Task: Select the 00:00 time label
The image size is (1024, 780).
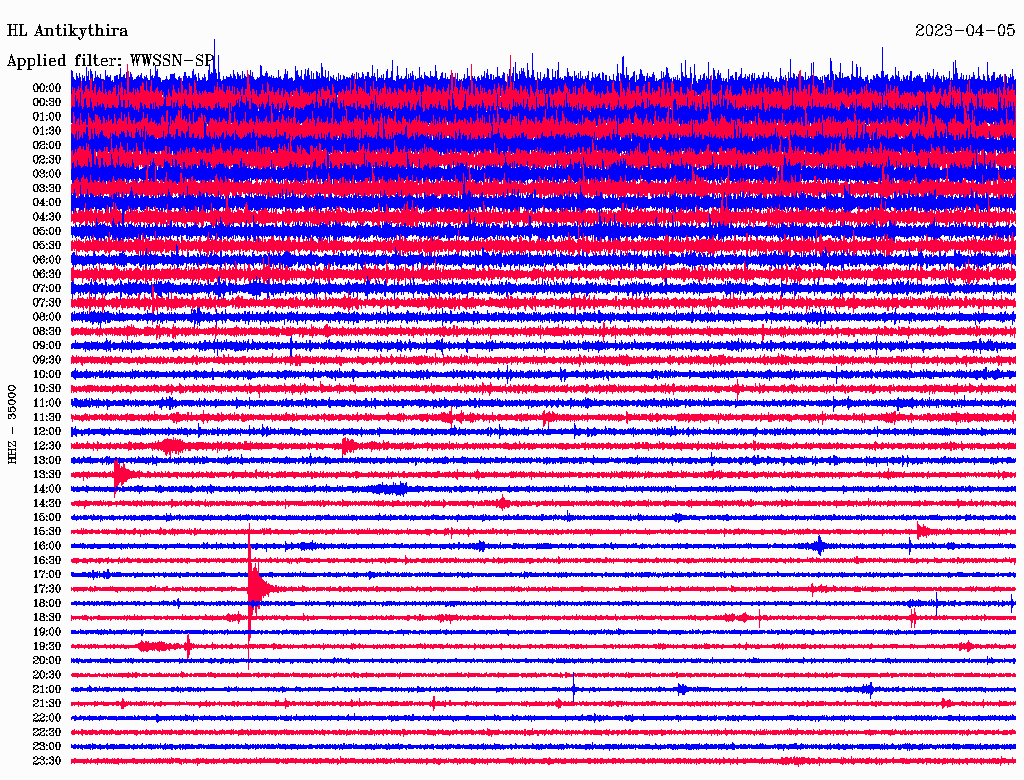Action: click(47, 88)
